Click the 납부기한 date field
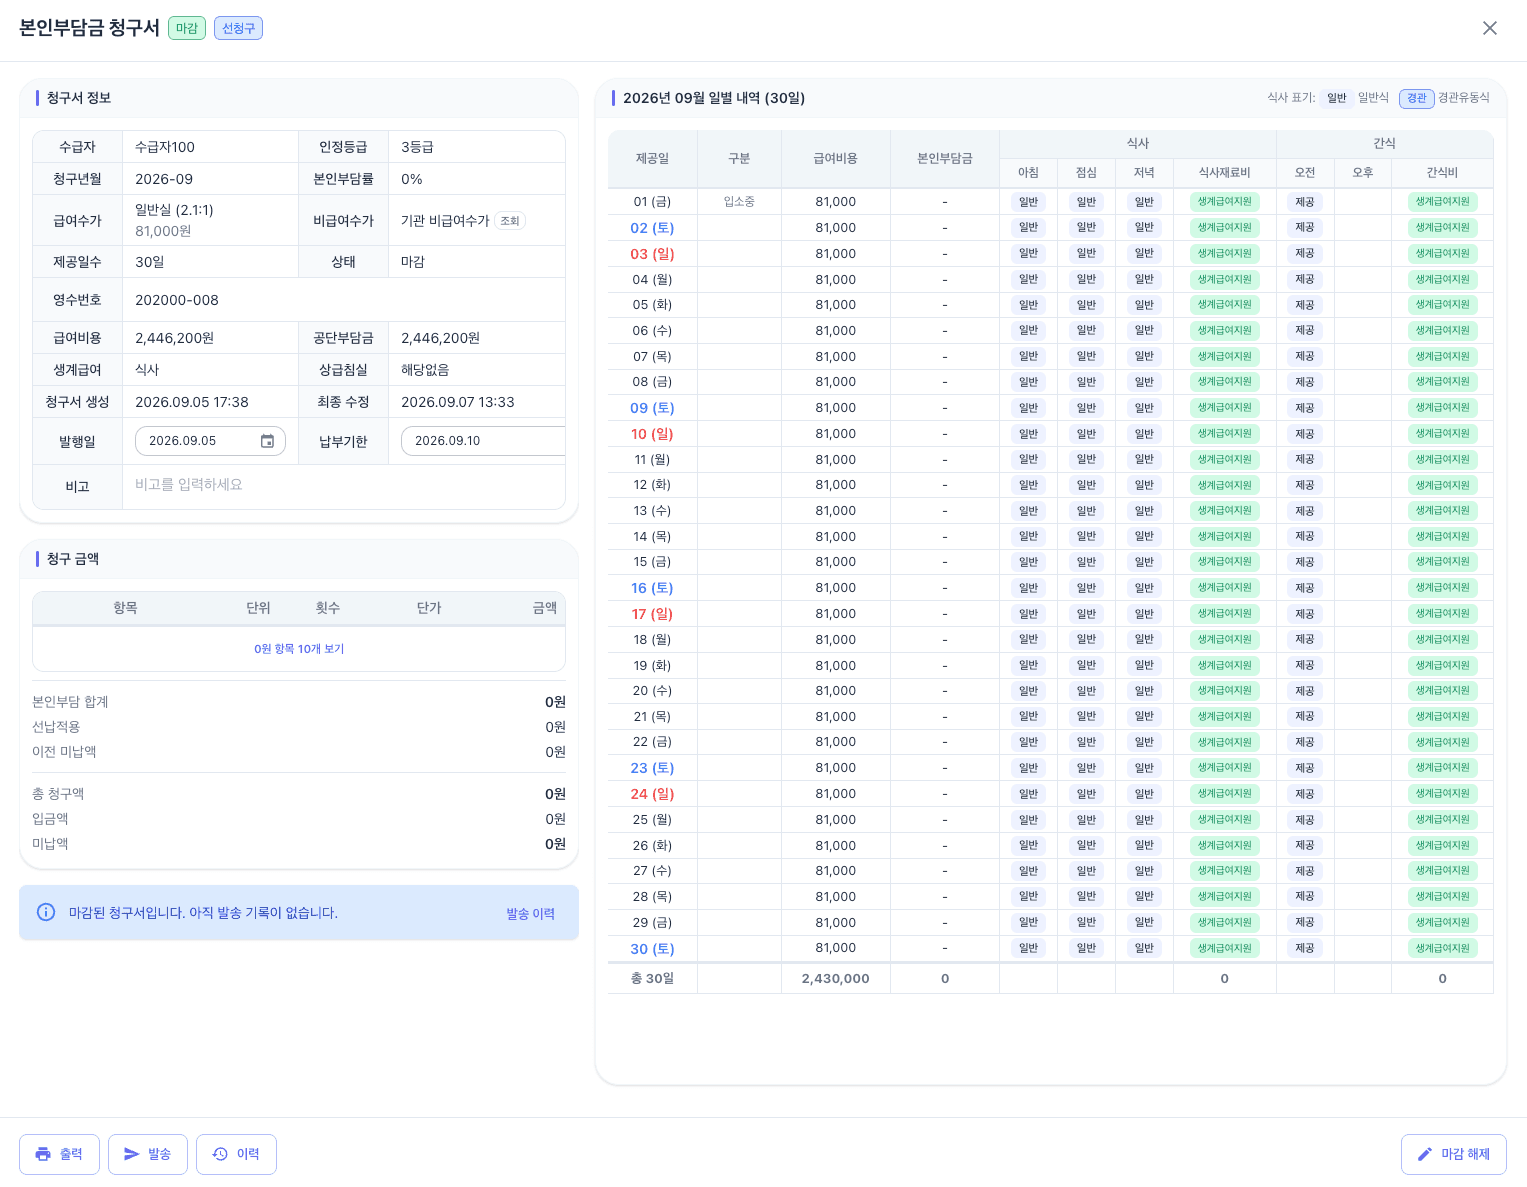The image size is (1527, 1187). [483, 441]
